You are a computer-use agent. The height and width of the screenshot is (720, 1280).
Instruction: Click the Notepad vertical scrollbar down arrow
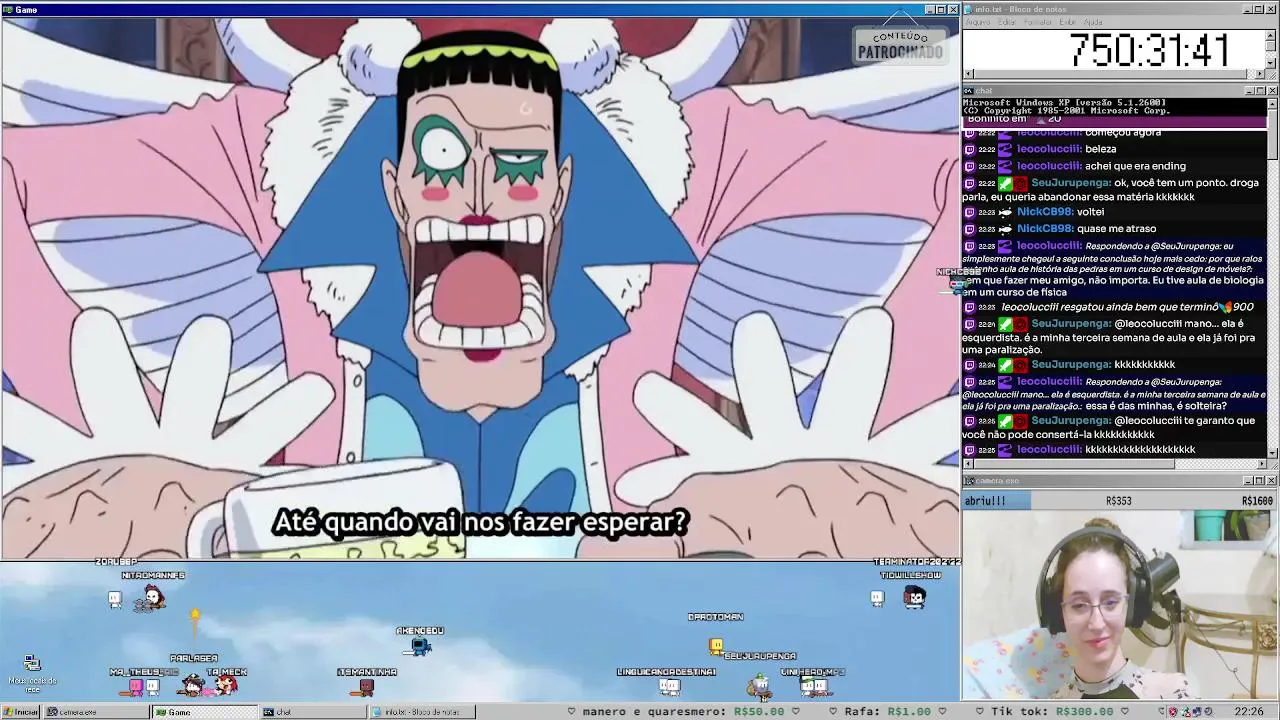tap(1272, 64)
